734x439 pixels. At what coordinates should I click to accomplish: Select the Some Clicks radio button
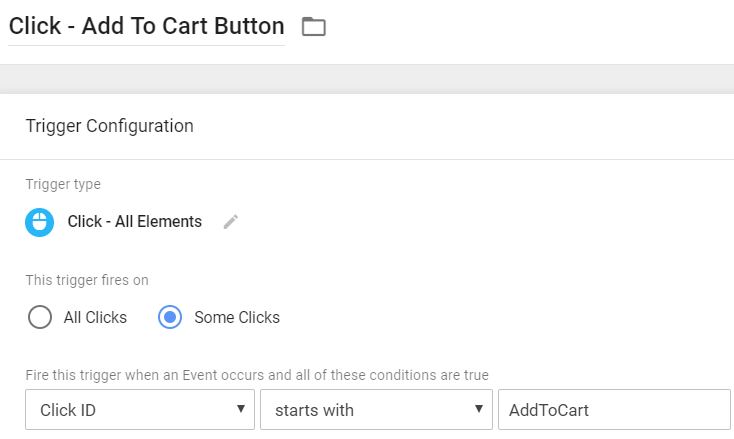coord(170,318)
